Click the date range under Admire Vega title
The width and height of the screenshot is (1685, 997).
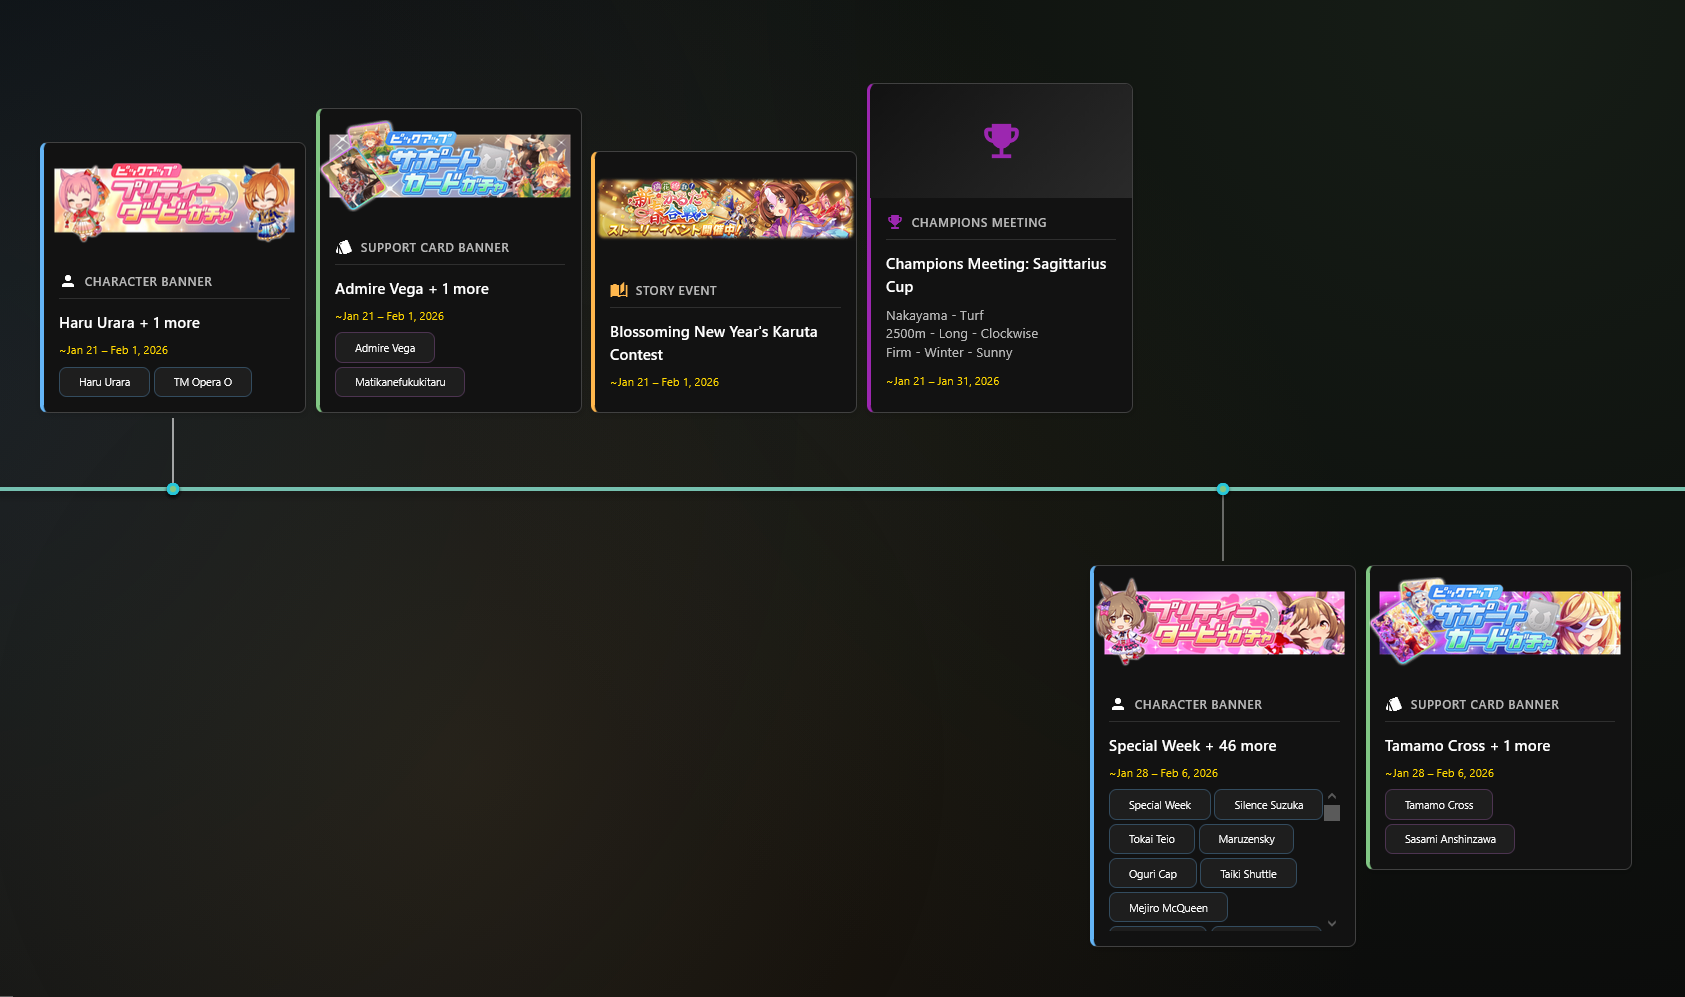coord(390,316)
